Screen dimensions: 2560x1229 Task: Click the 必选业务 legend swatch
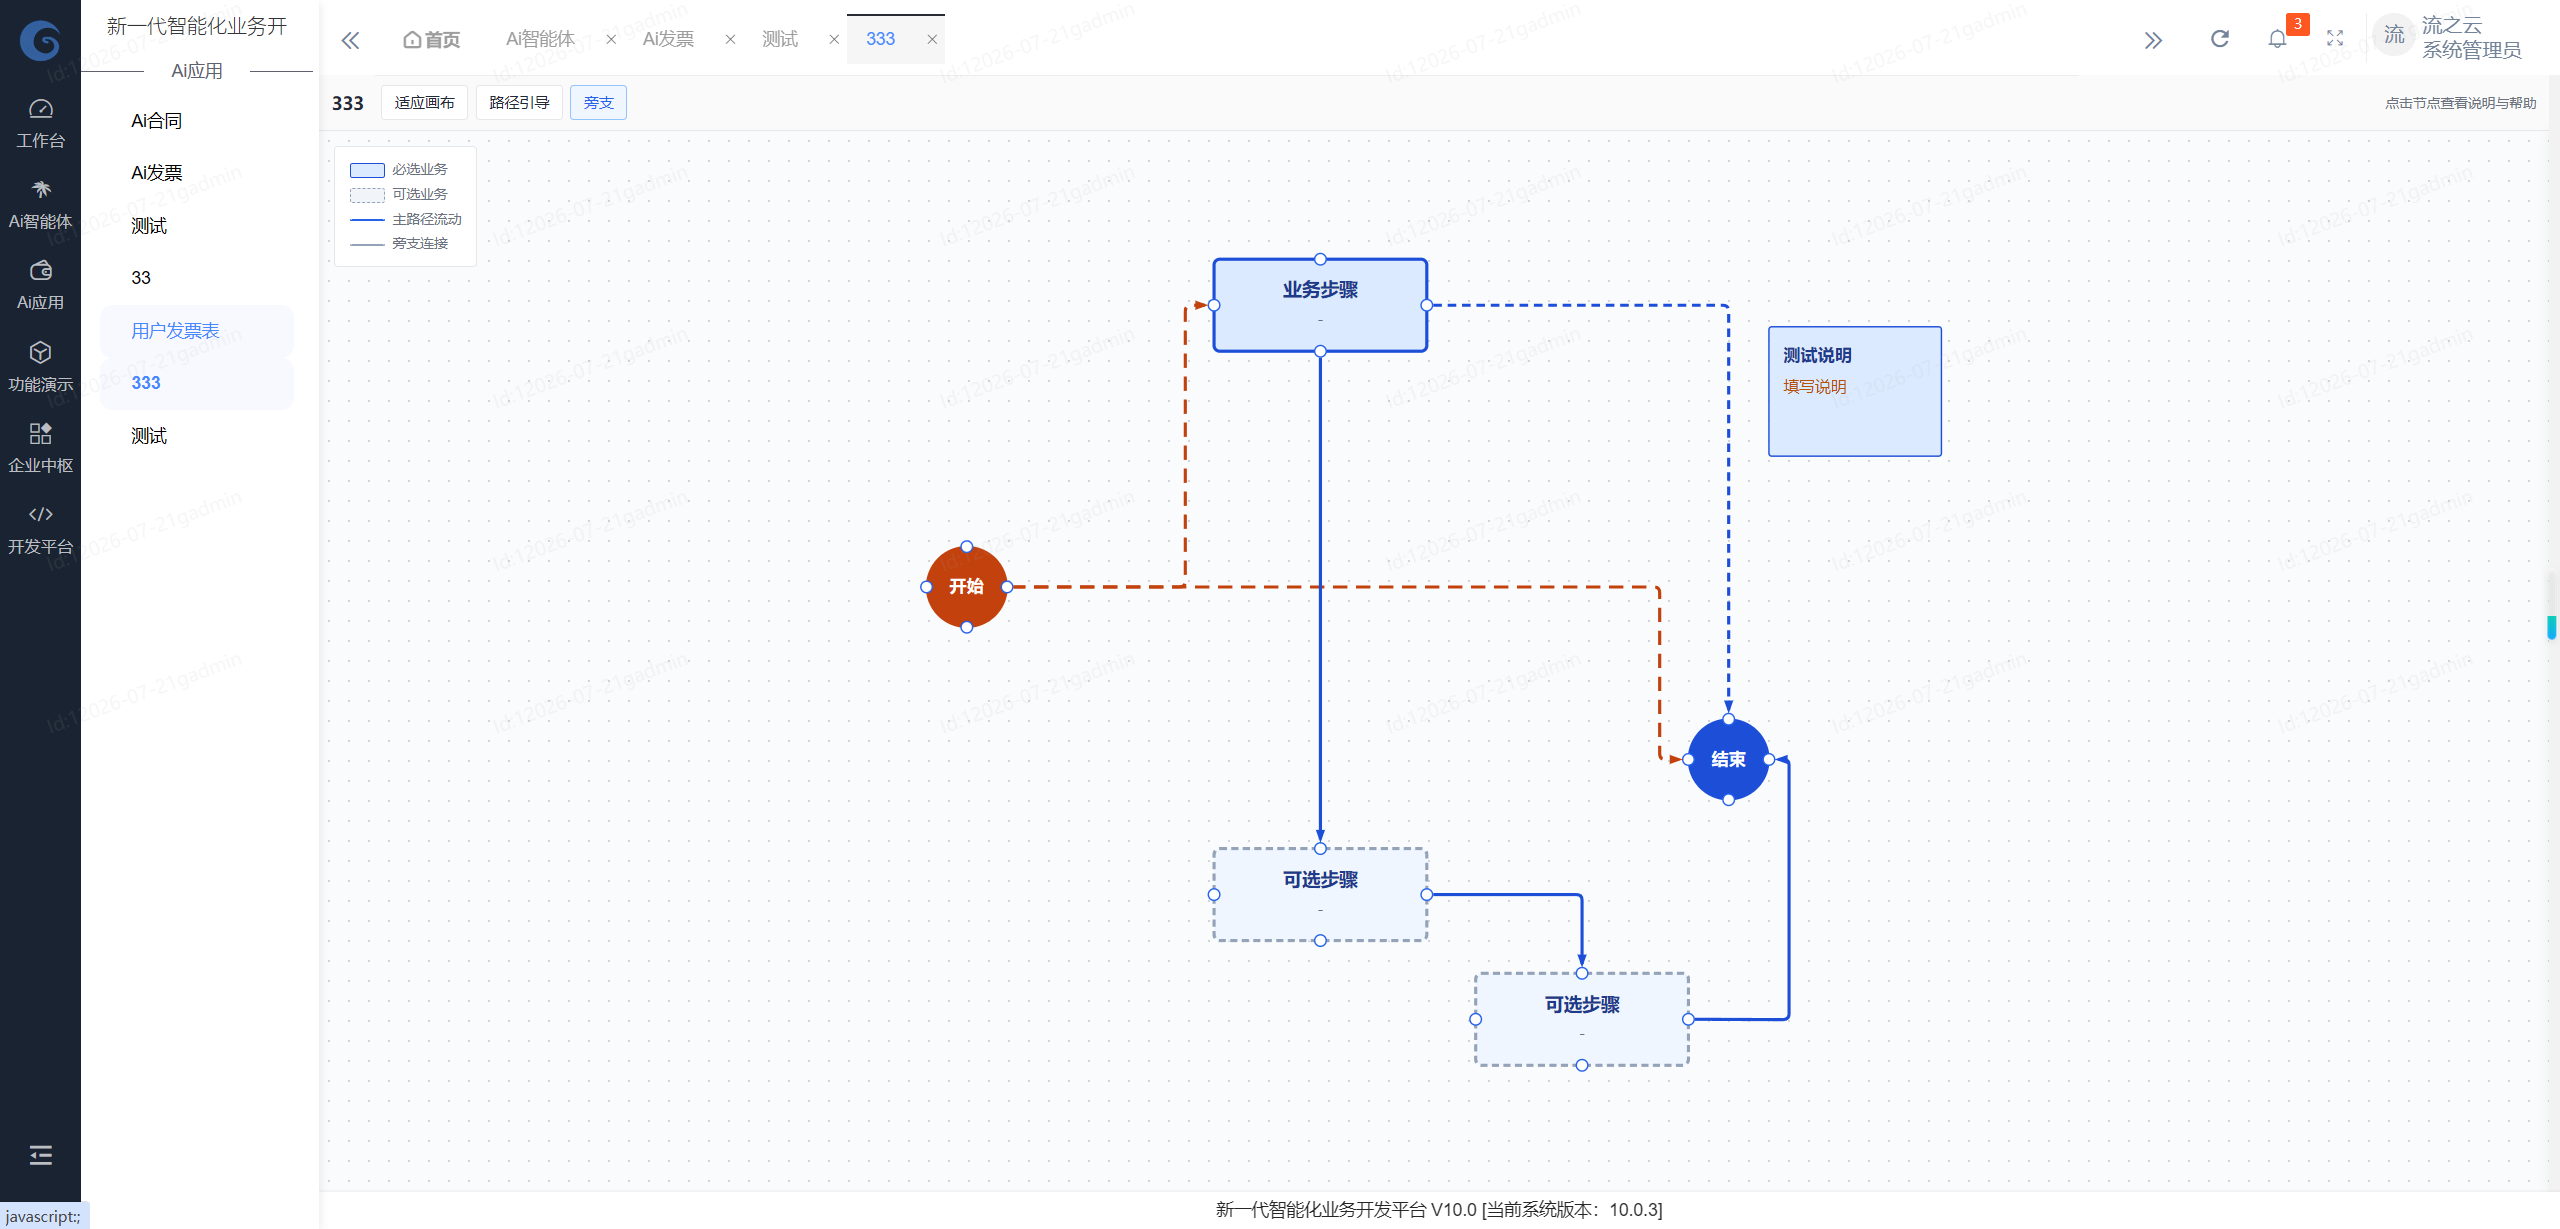pos(367,170)
